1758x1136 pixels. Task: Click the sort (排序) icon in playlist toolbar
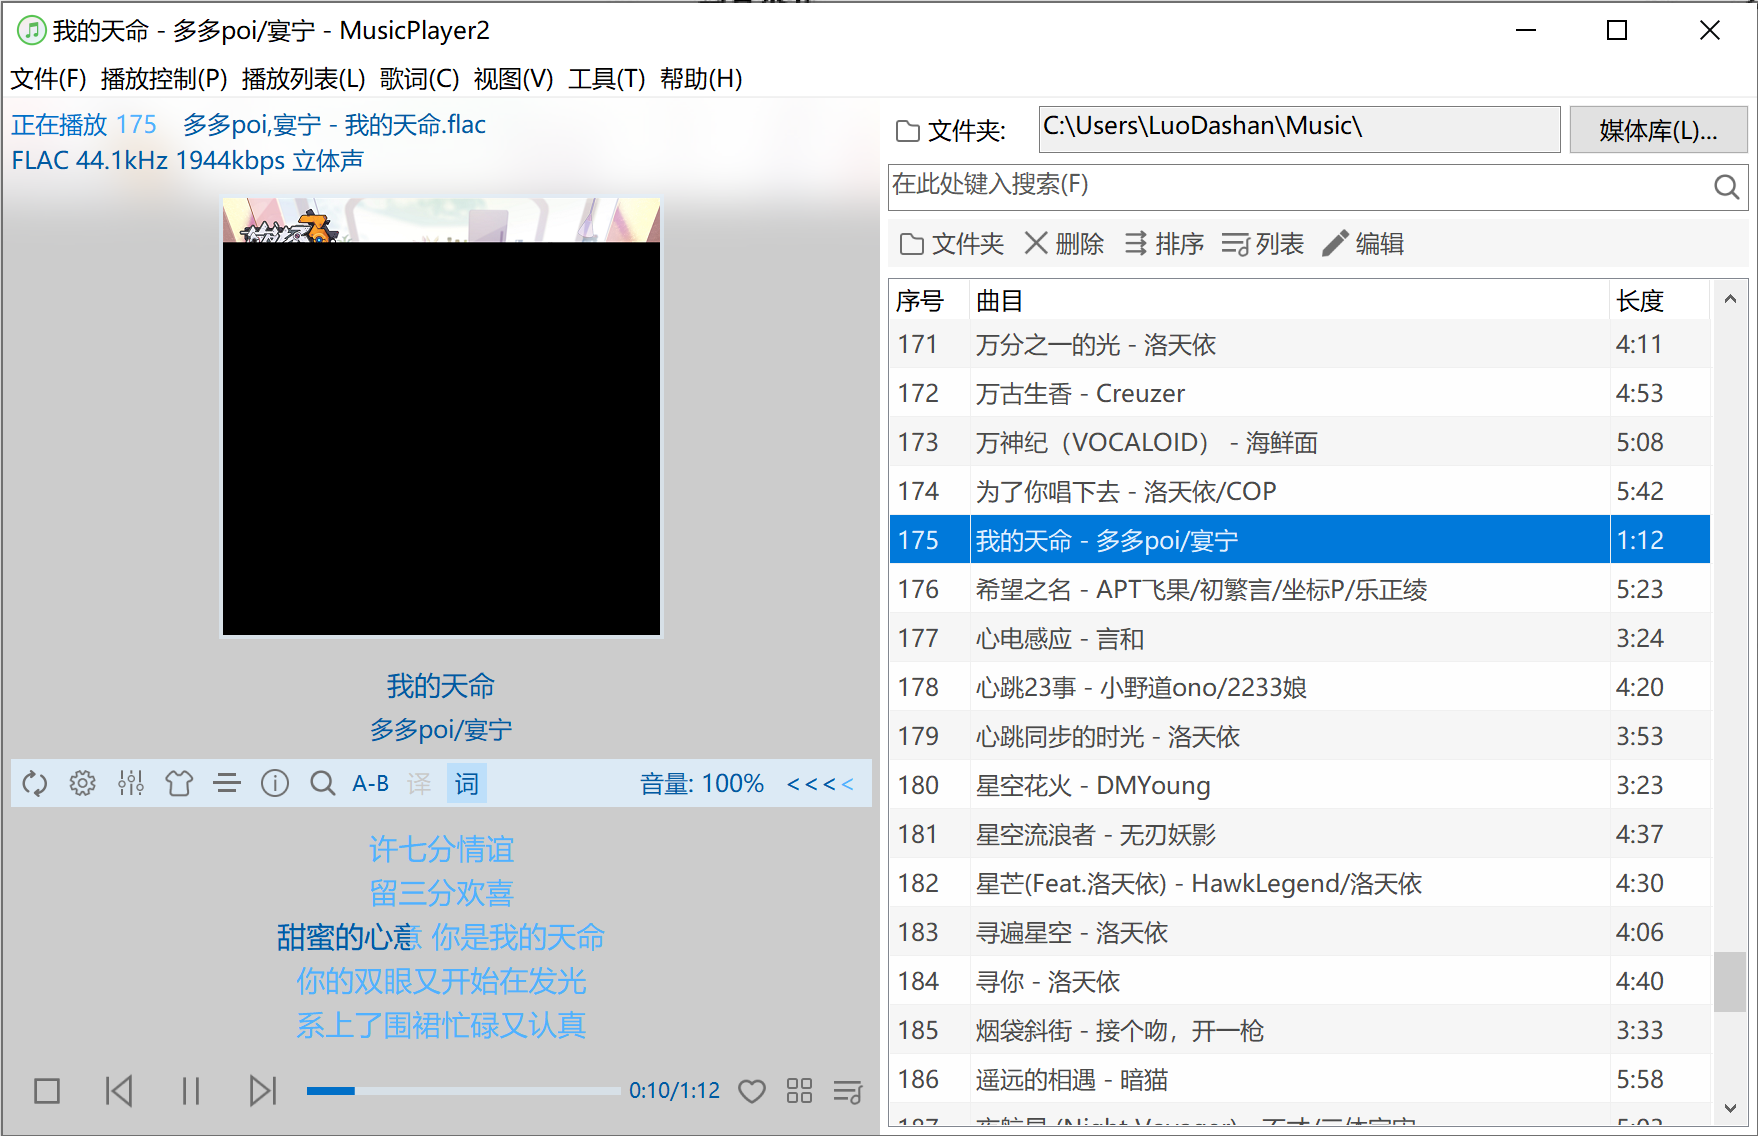point(1163,243)
